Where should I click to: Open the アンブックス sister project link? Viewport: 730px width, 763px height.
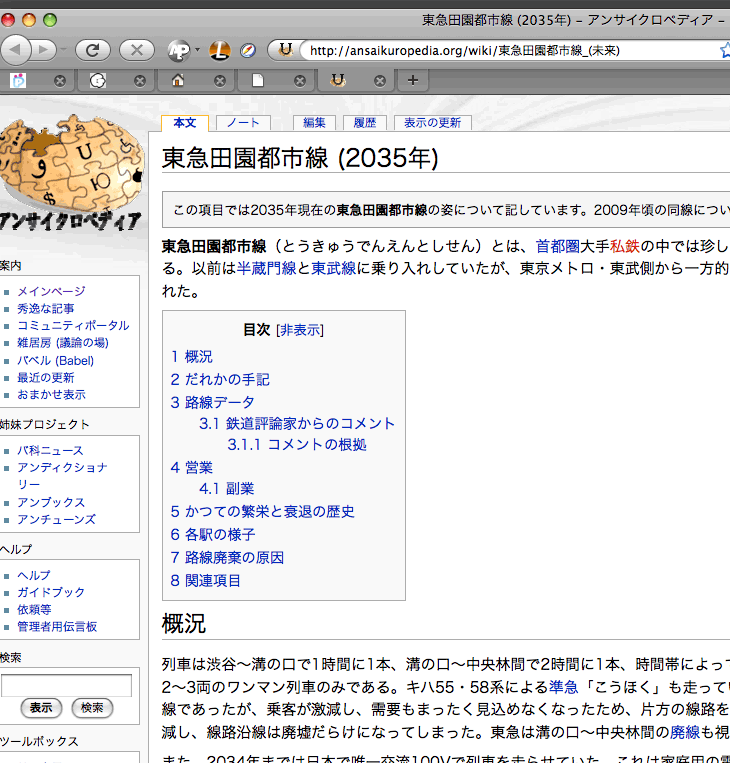coord(51,502)
